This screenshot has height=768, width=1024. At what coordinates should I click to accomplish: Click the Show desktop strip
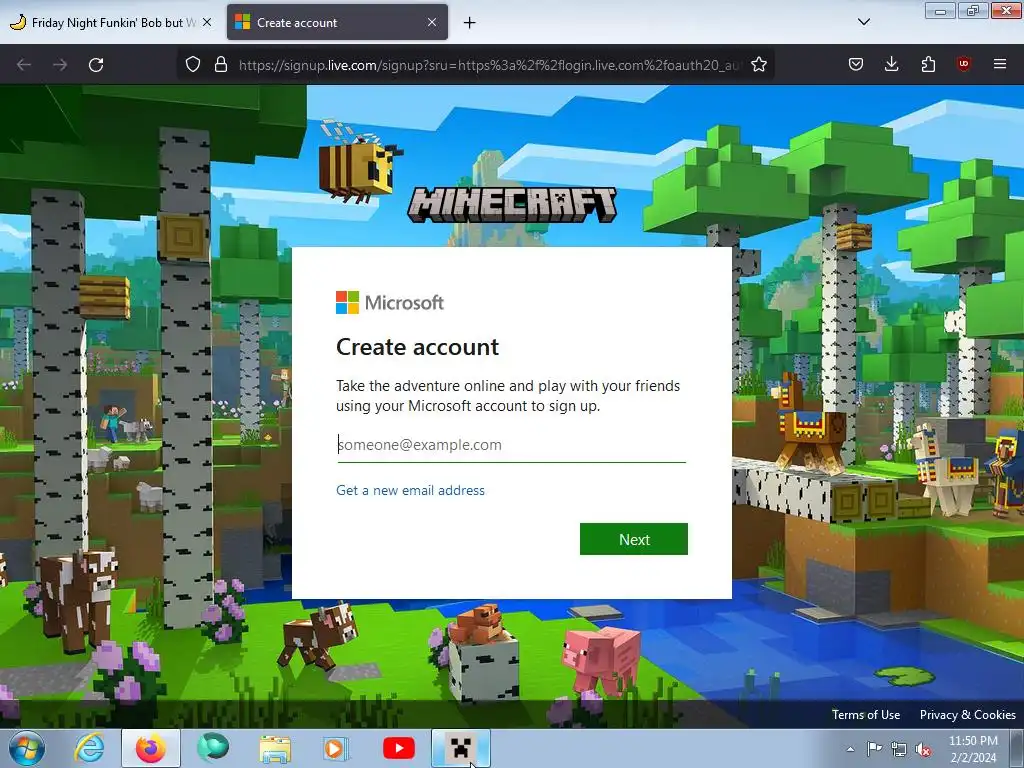[x=1017, y=748]
